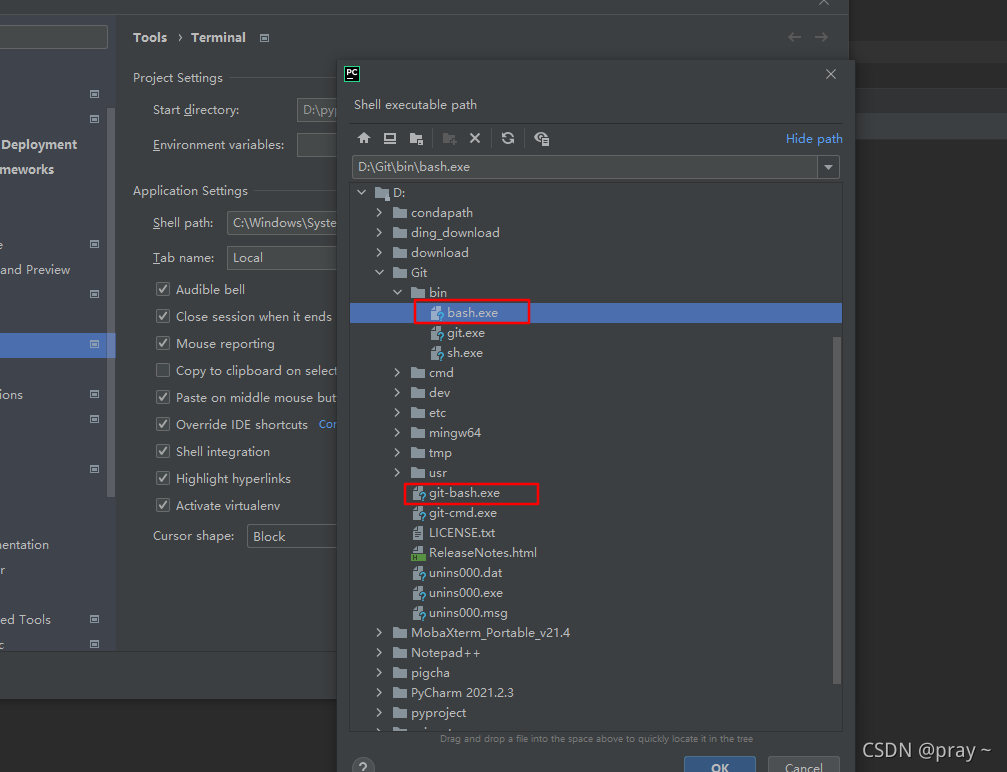Jump to Desktop directory icon

(x=390, y=138)
